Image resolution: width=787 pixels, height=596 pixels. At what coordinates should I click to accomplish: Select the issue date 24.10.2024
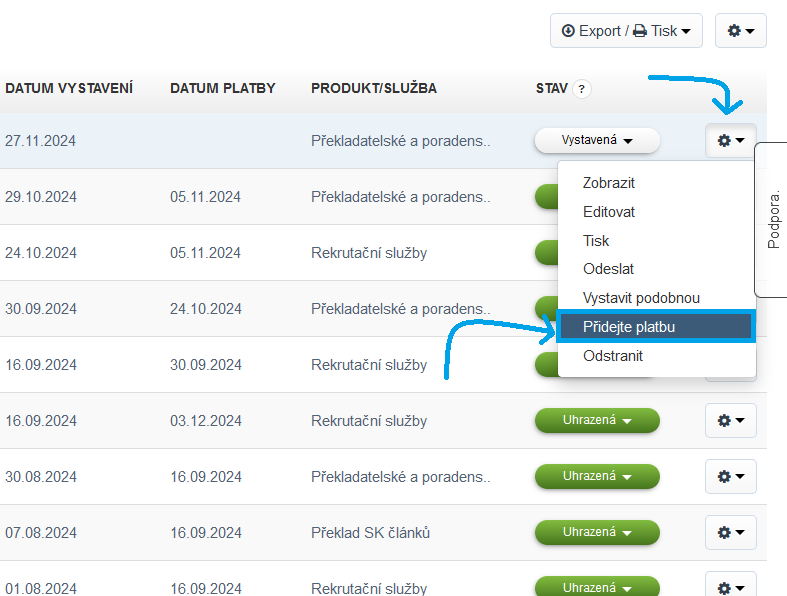pos(41,253)
